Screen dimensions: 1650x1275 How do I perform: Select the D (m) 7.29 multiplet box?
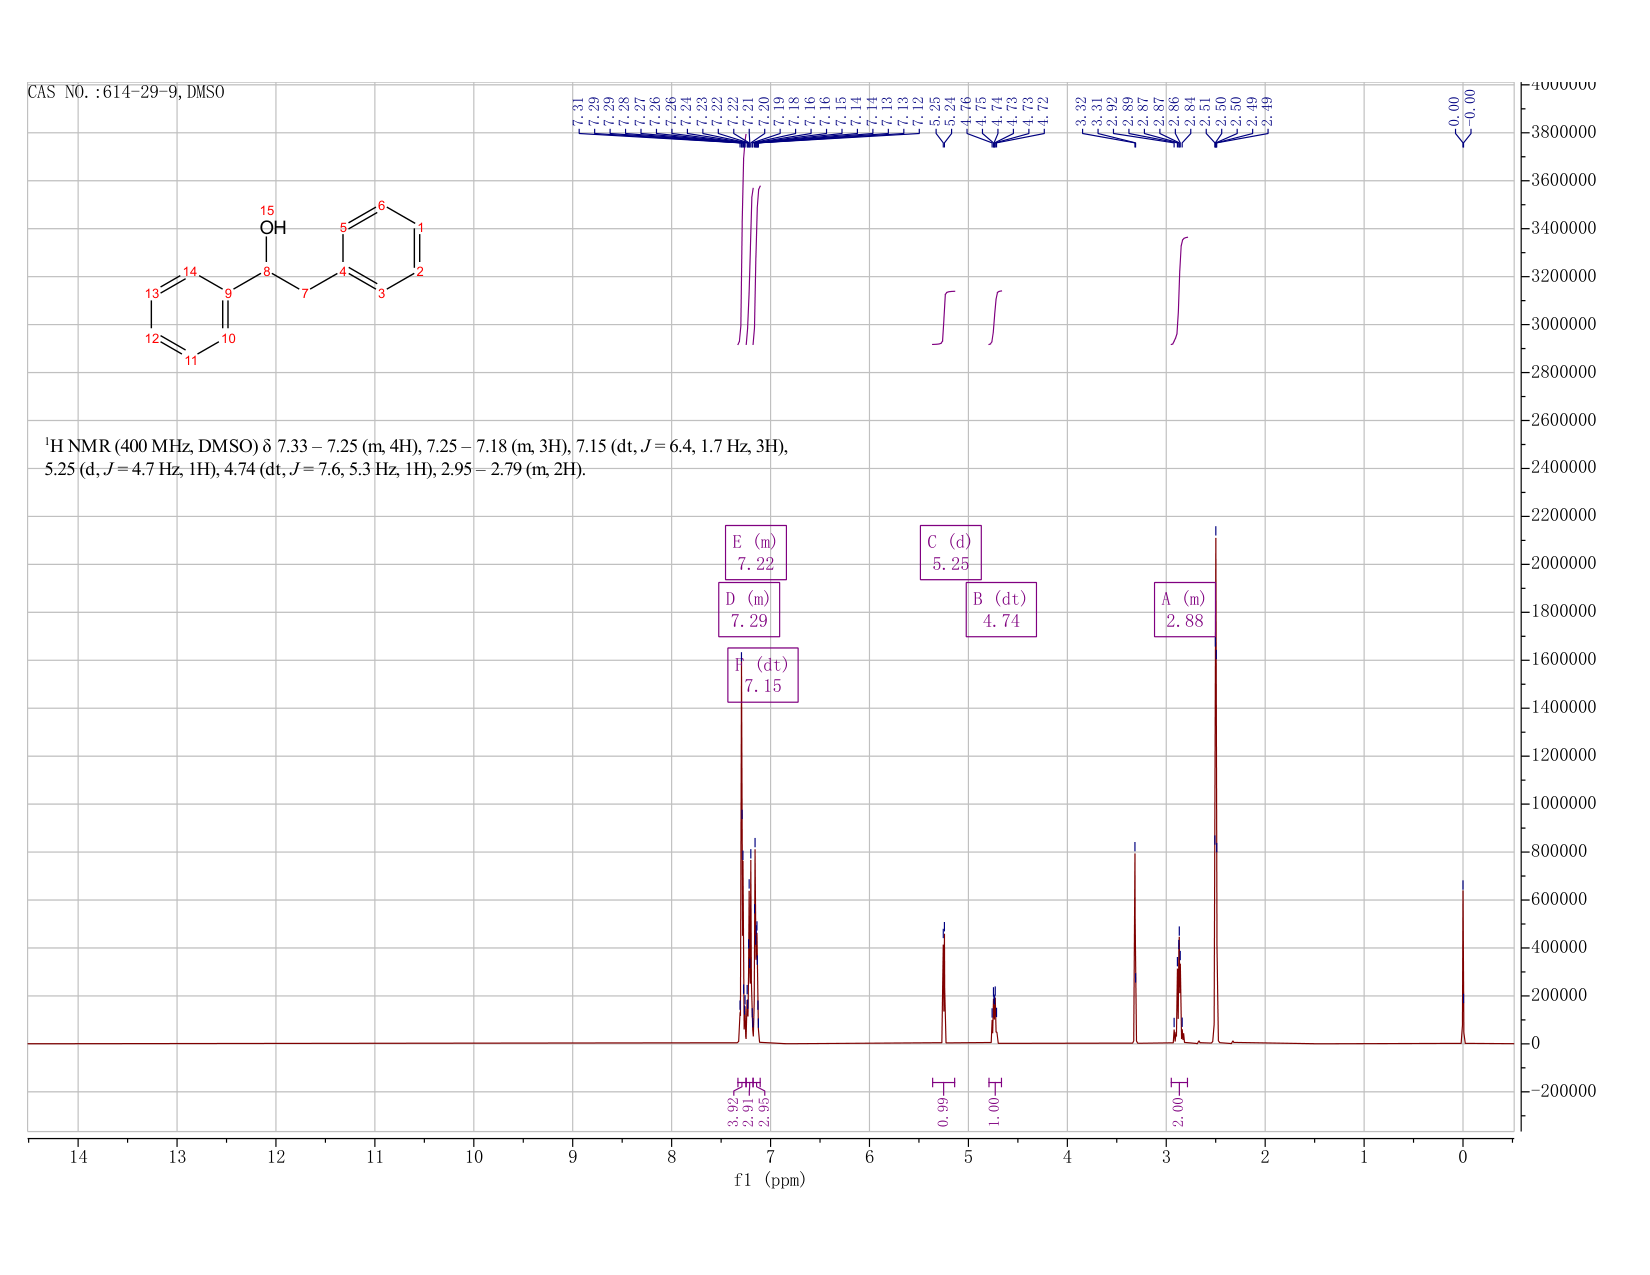coord(749,609)
